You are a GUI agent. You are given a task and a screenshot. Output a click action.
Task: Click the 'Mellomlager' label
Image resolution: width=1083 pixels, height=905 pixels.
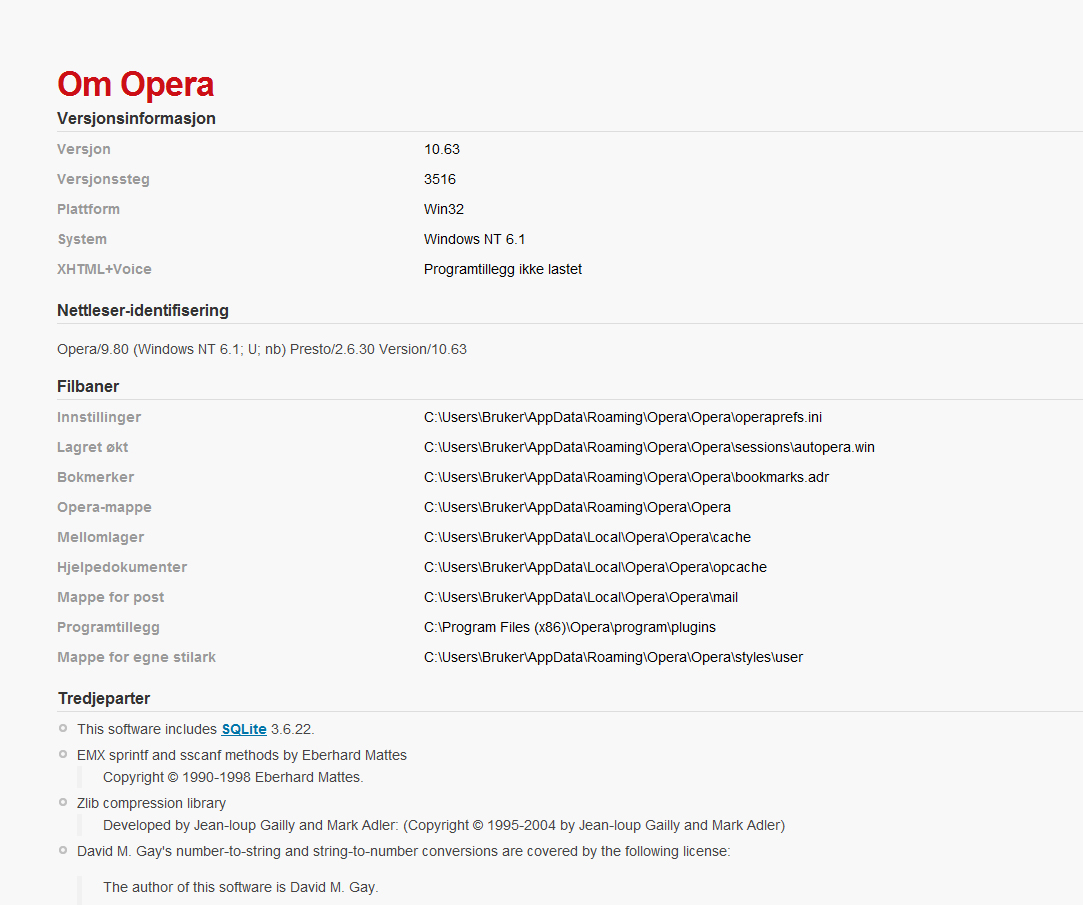[101, 537]
